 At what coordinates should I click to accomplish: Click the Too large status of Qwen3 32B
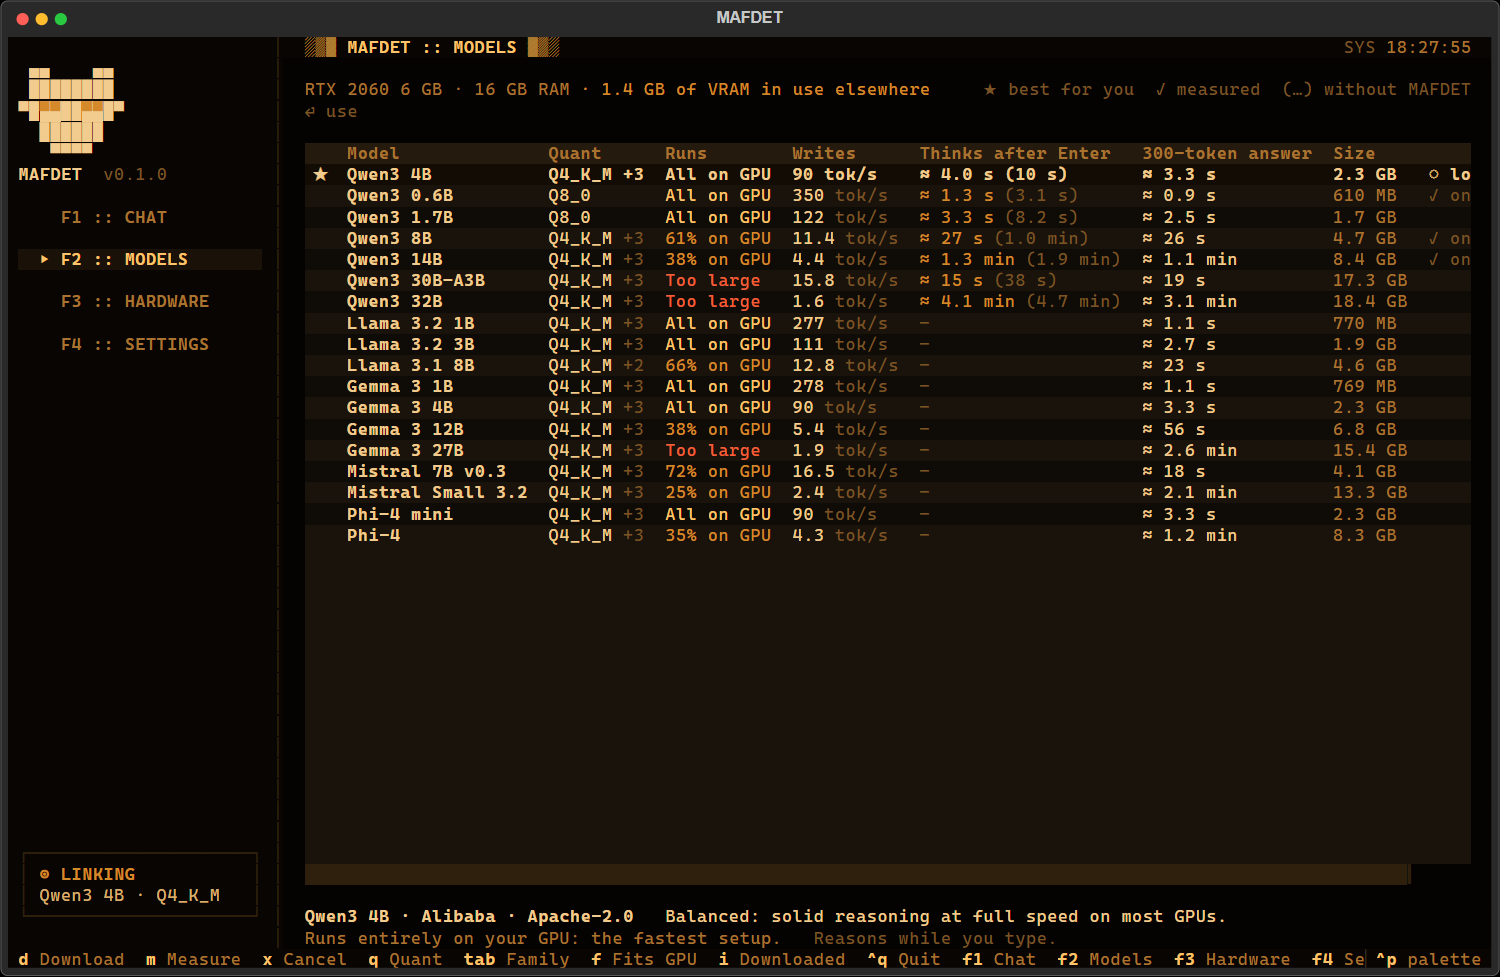coord(713,301)
